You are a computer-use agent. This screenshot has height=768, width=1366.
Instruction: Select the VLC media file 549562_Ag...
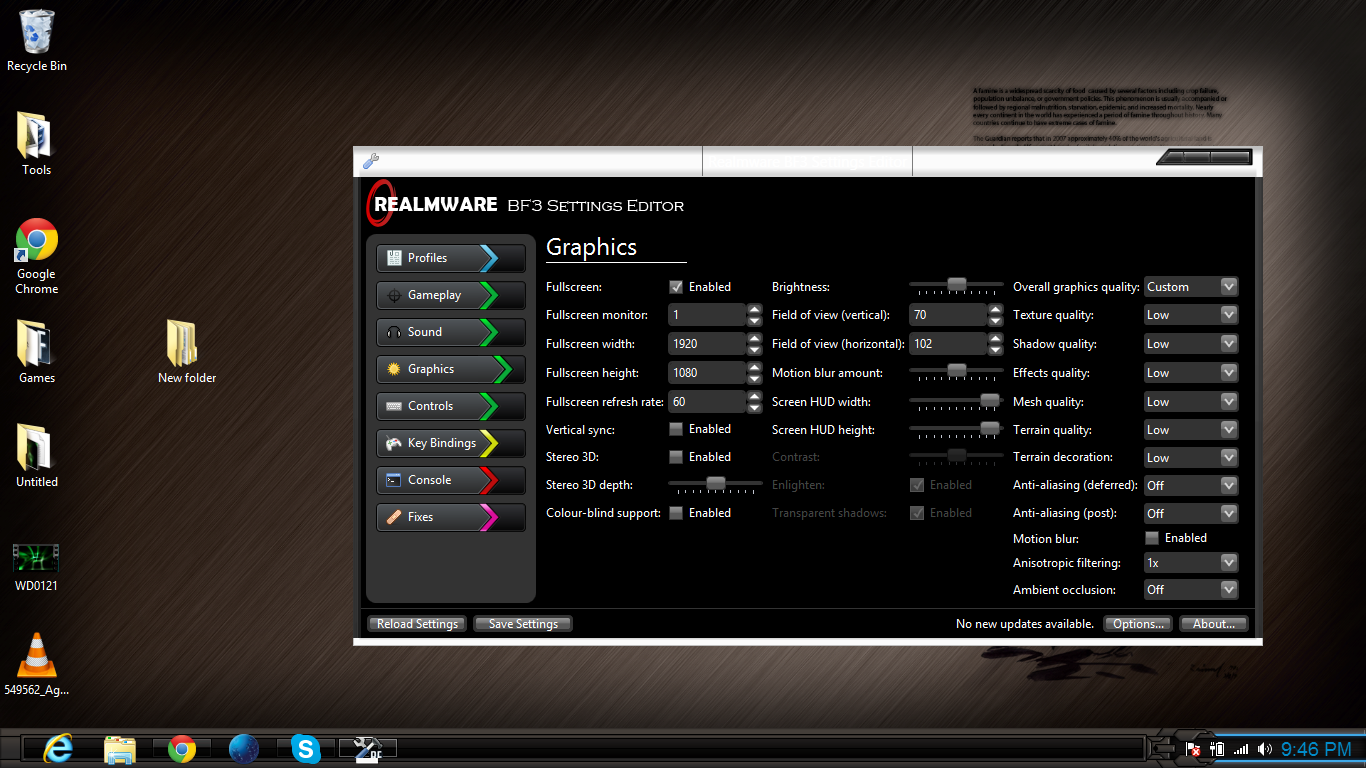(37, 664)
